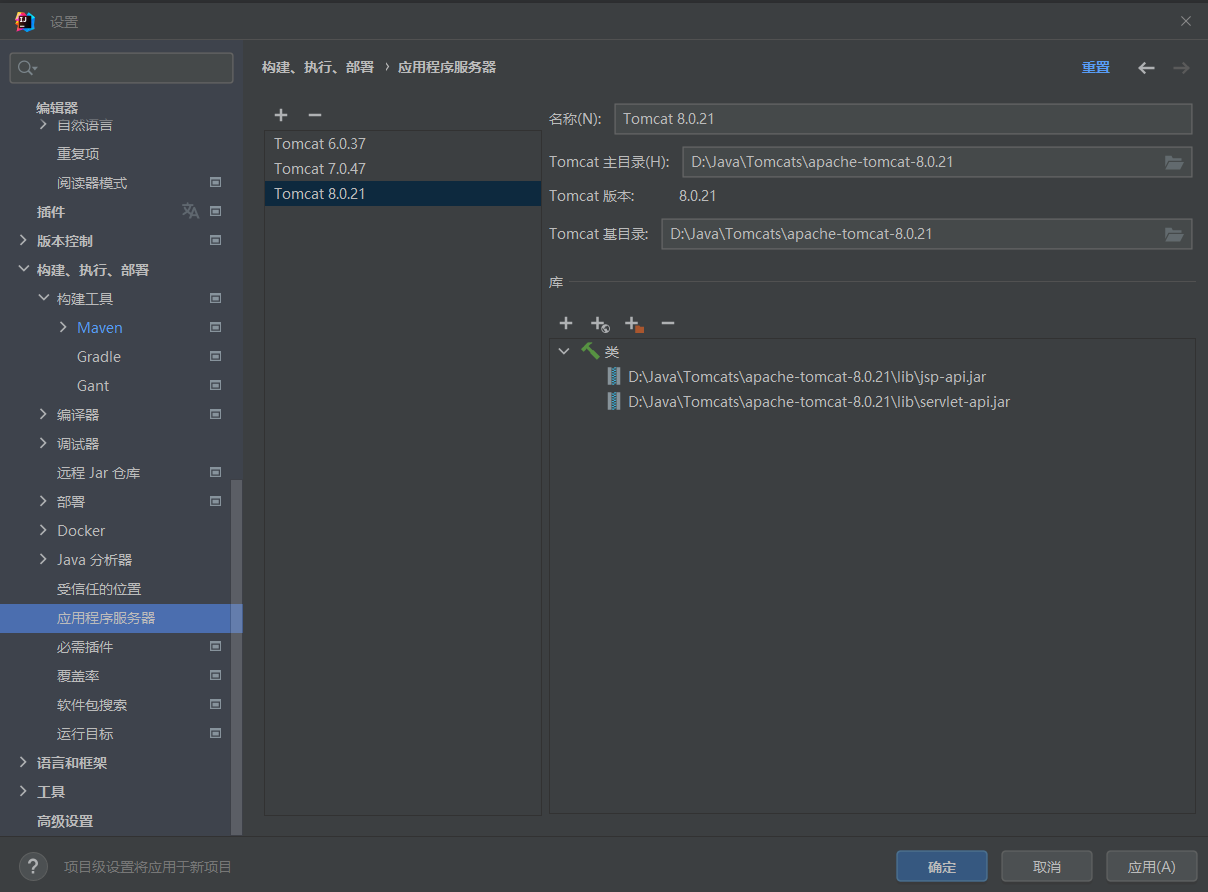Select jsp-api.jar library entry
Screen dimensions: 1208x892
[797, 377]
